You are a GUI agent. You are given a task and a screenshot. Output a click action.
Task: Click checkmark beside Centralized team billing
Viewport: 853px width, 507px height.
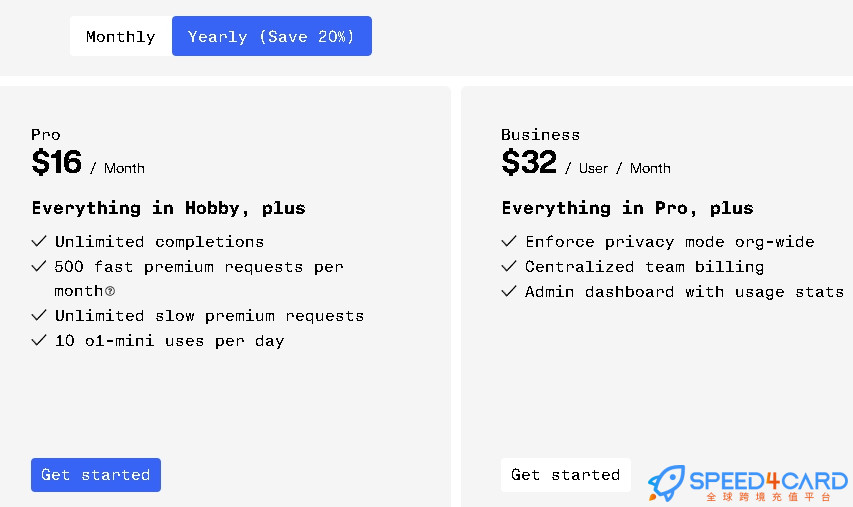(509, 266)
